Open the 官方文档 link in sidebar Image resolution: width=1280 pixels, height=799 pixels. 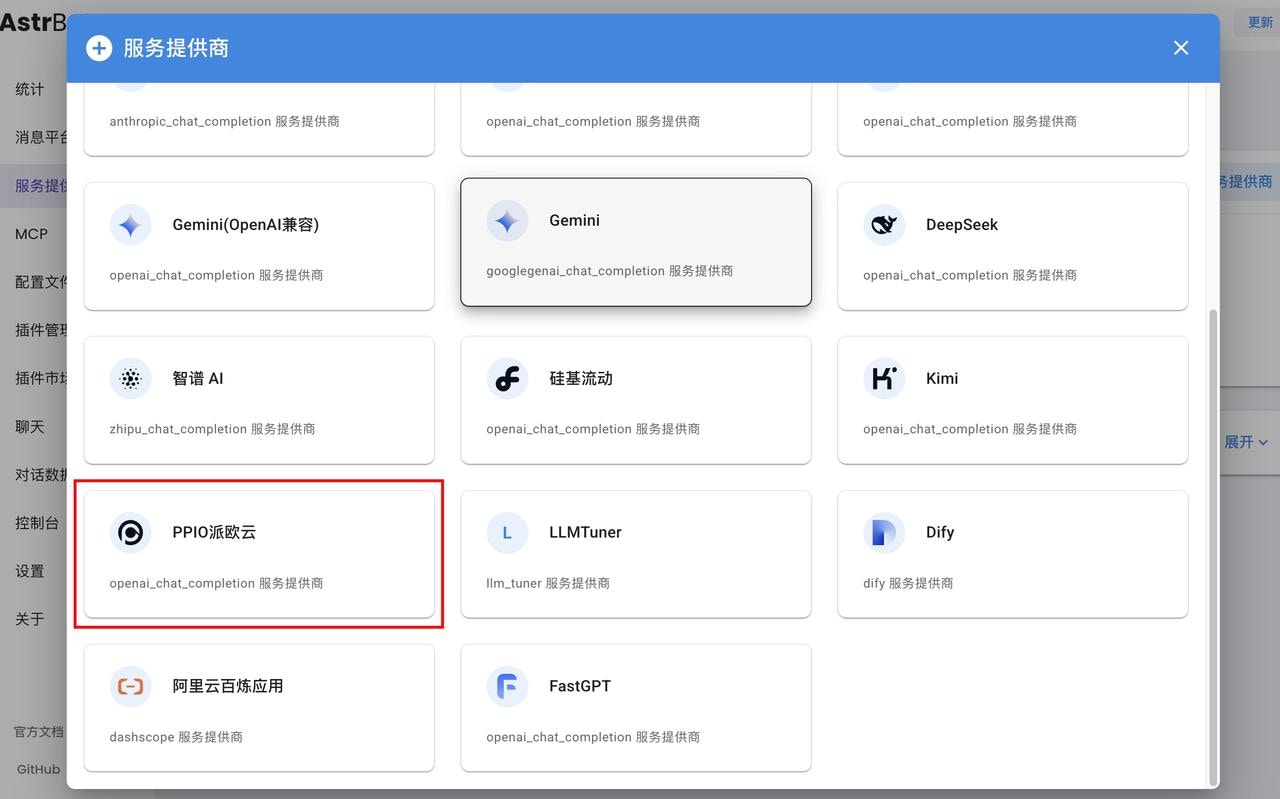39,732
